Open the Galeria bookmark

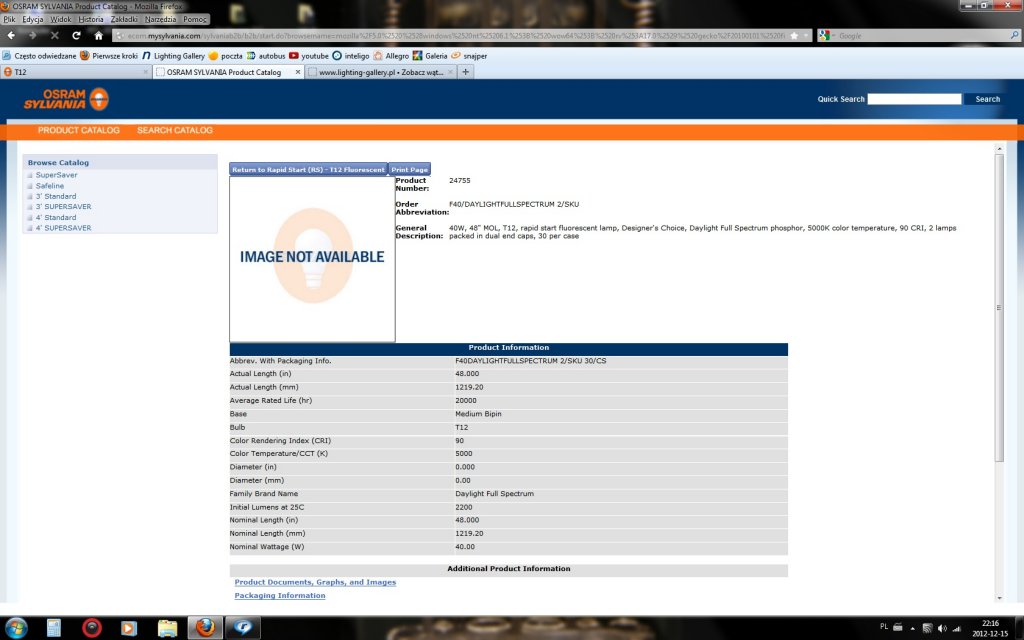pyautogui.click(x=430, y=56)
